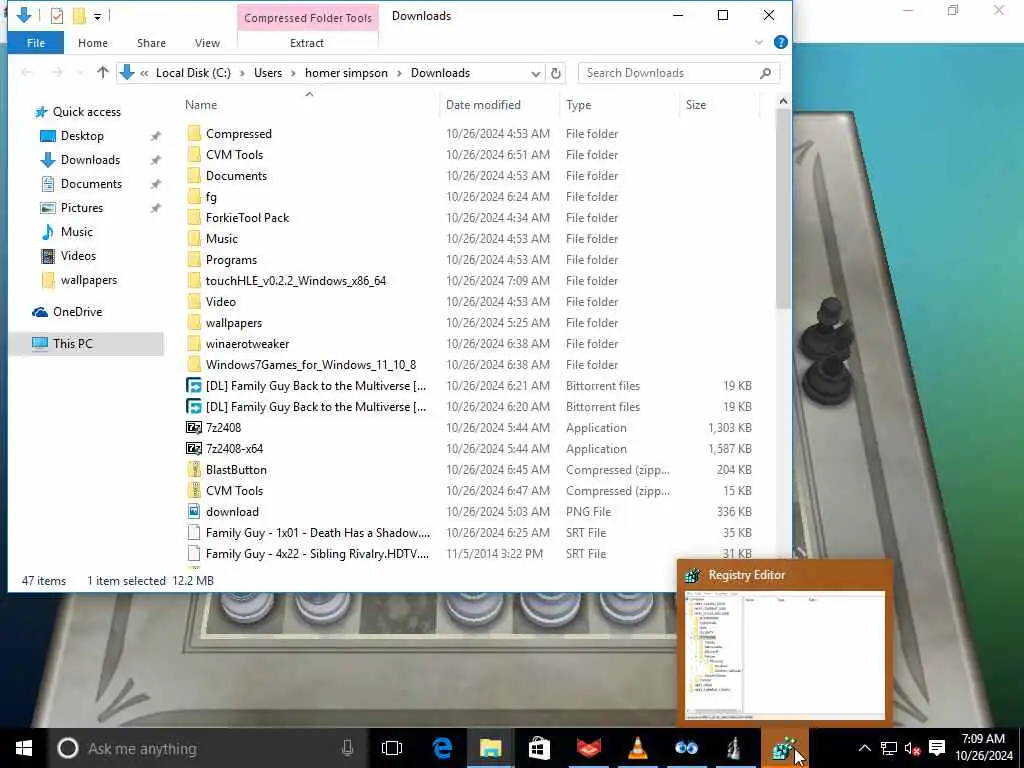Open the File menu

[x=36, y=43]
